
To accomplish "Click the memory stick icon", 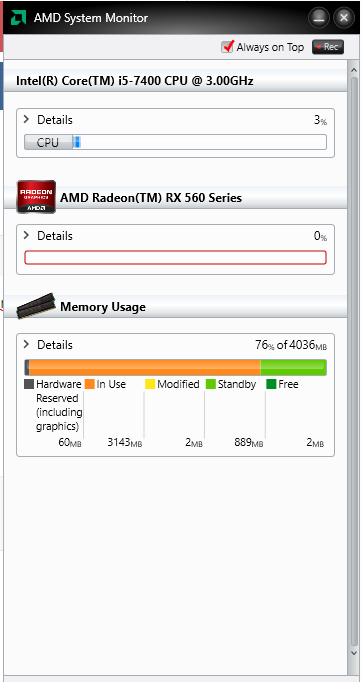I will 36,306.
